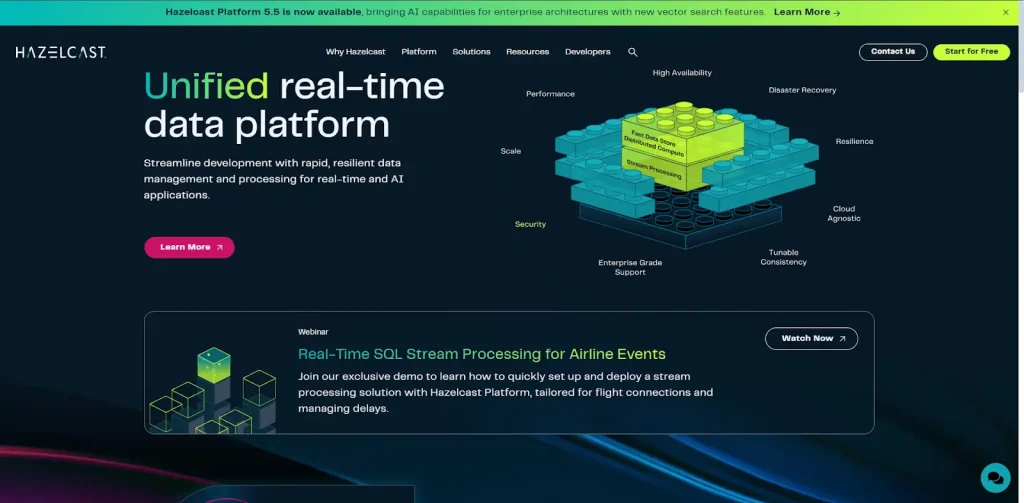Select the Cloud Agnostic label

coord(844,214)
